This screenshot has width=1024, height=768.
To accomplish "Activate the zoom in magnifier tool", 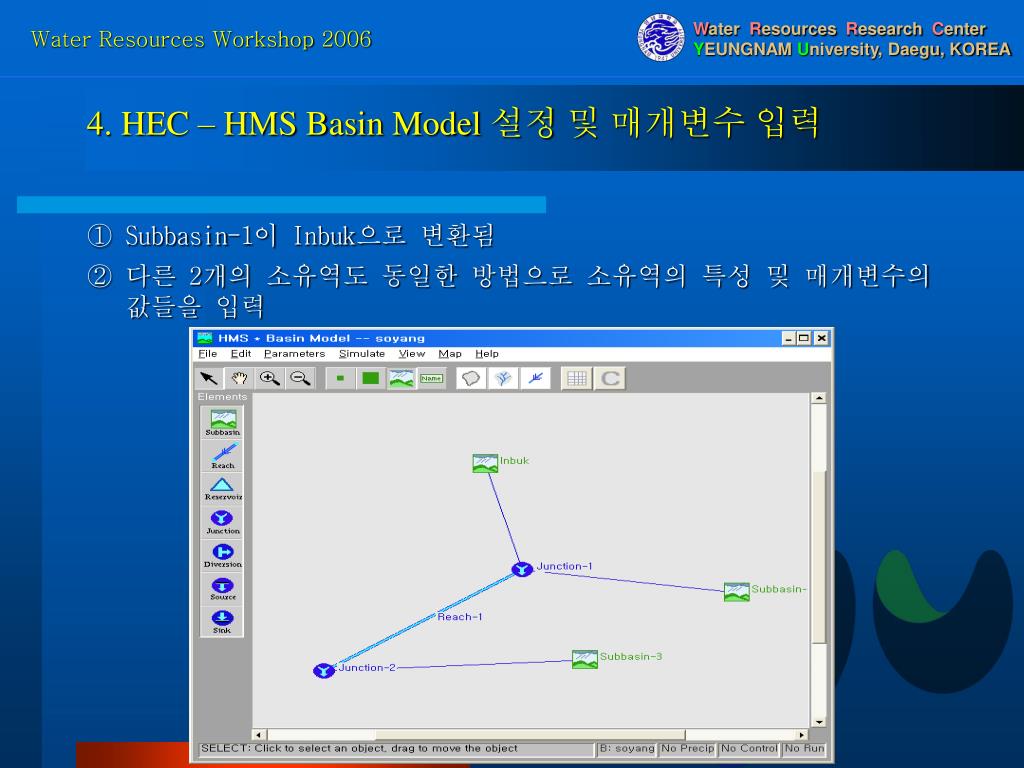I will [x=269, y=378].
